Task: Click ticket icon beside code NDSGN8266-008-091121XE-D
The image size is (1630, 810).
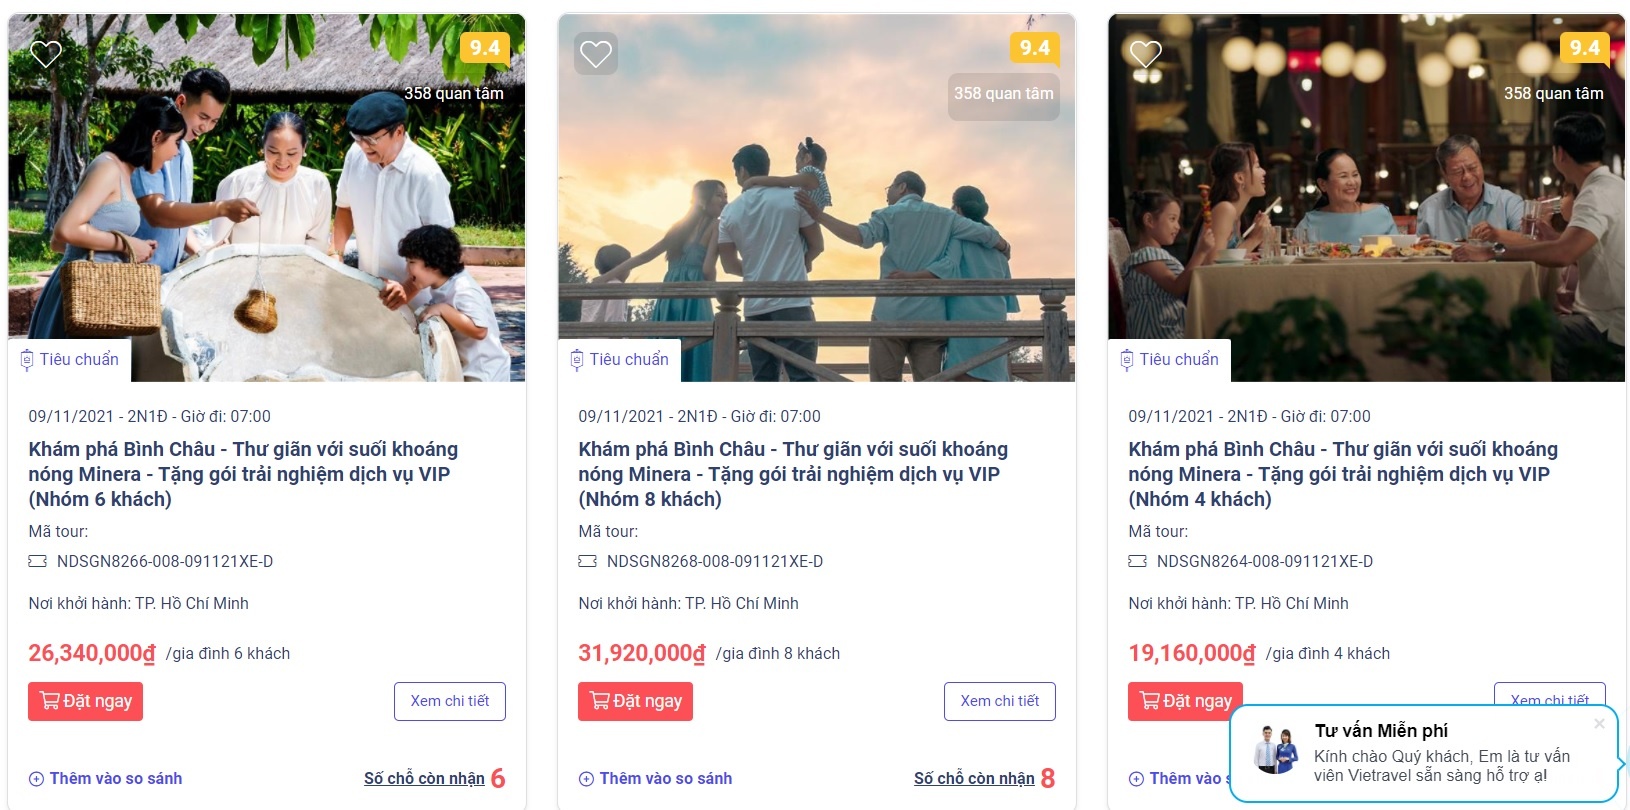Action: [x=38, y=562]
